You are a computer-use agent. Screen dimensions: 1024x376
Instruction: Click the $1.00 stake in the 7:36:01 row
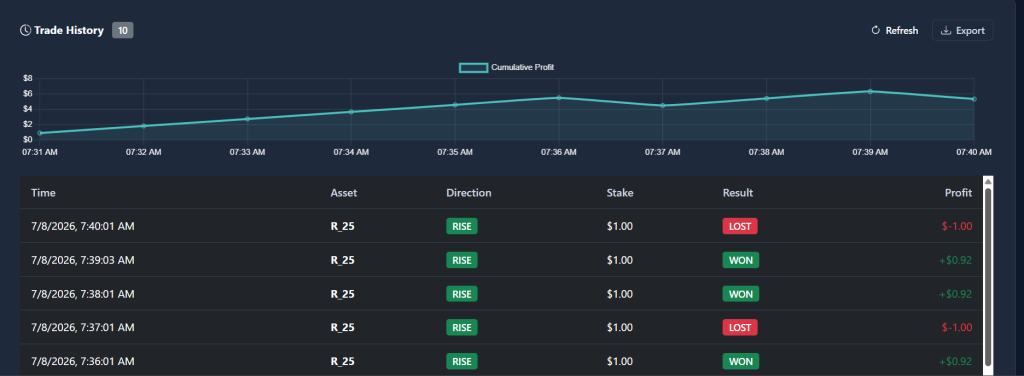tap(619, 361)
